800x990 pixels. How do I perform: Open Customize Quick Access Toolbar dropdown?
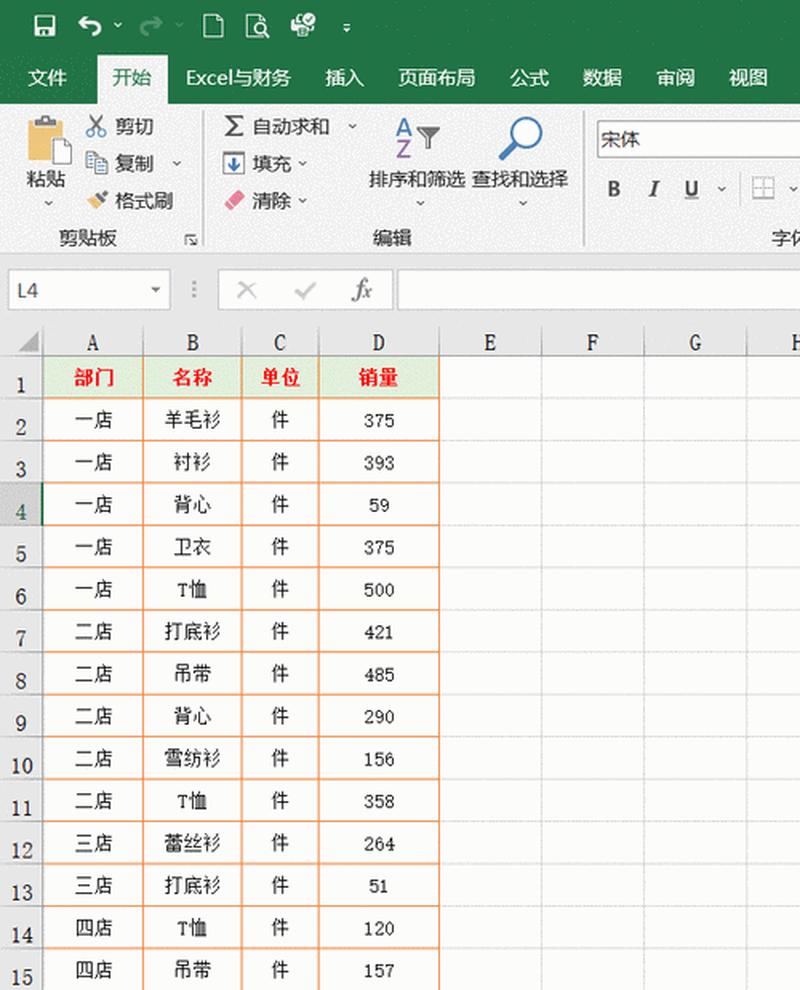(x=347, y=27)
